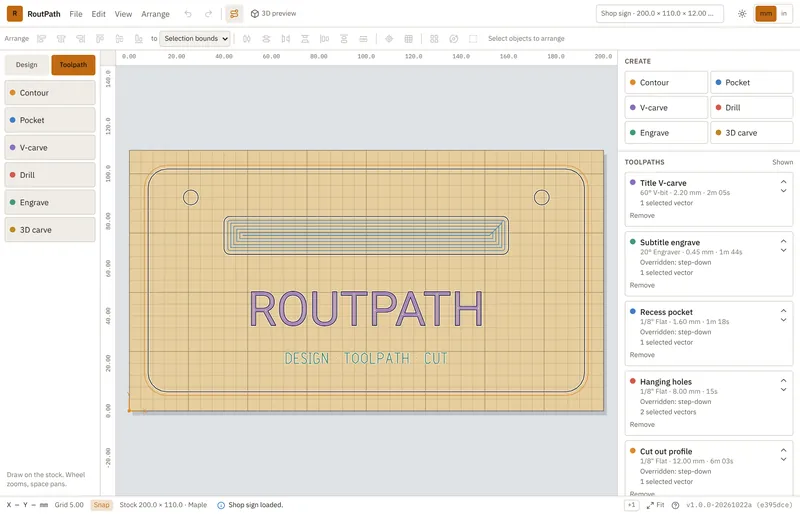Remove the Recess pocket toolpath
This screenshot has width=800, height=514.
(642, 355)
